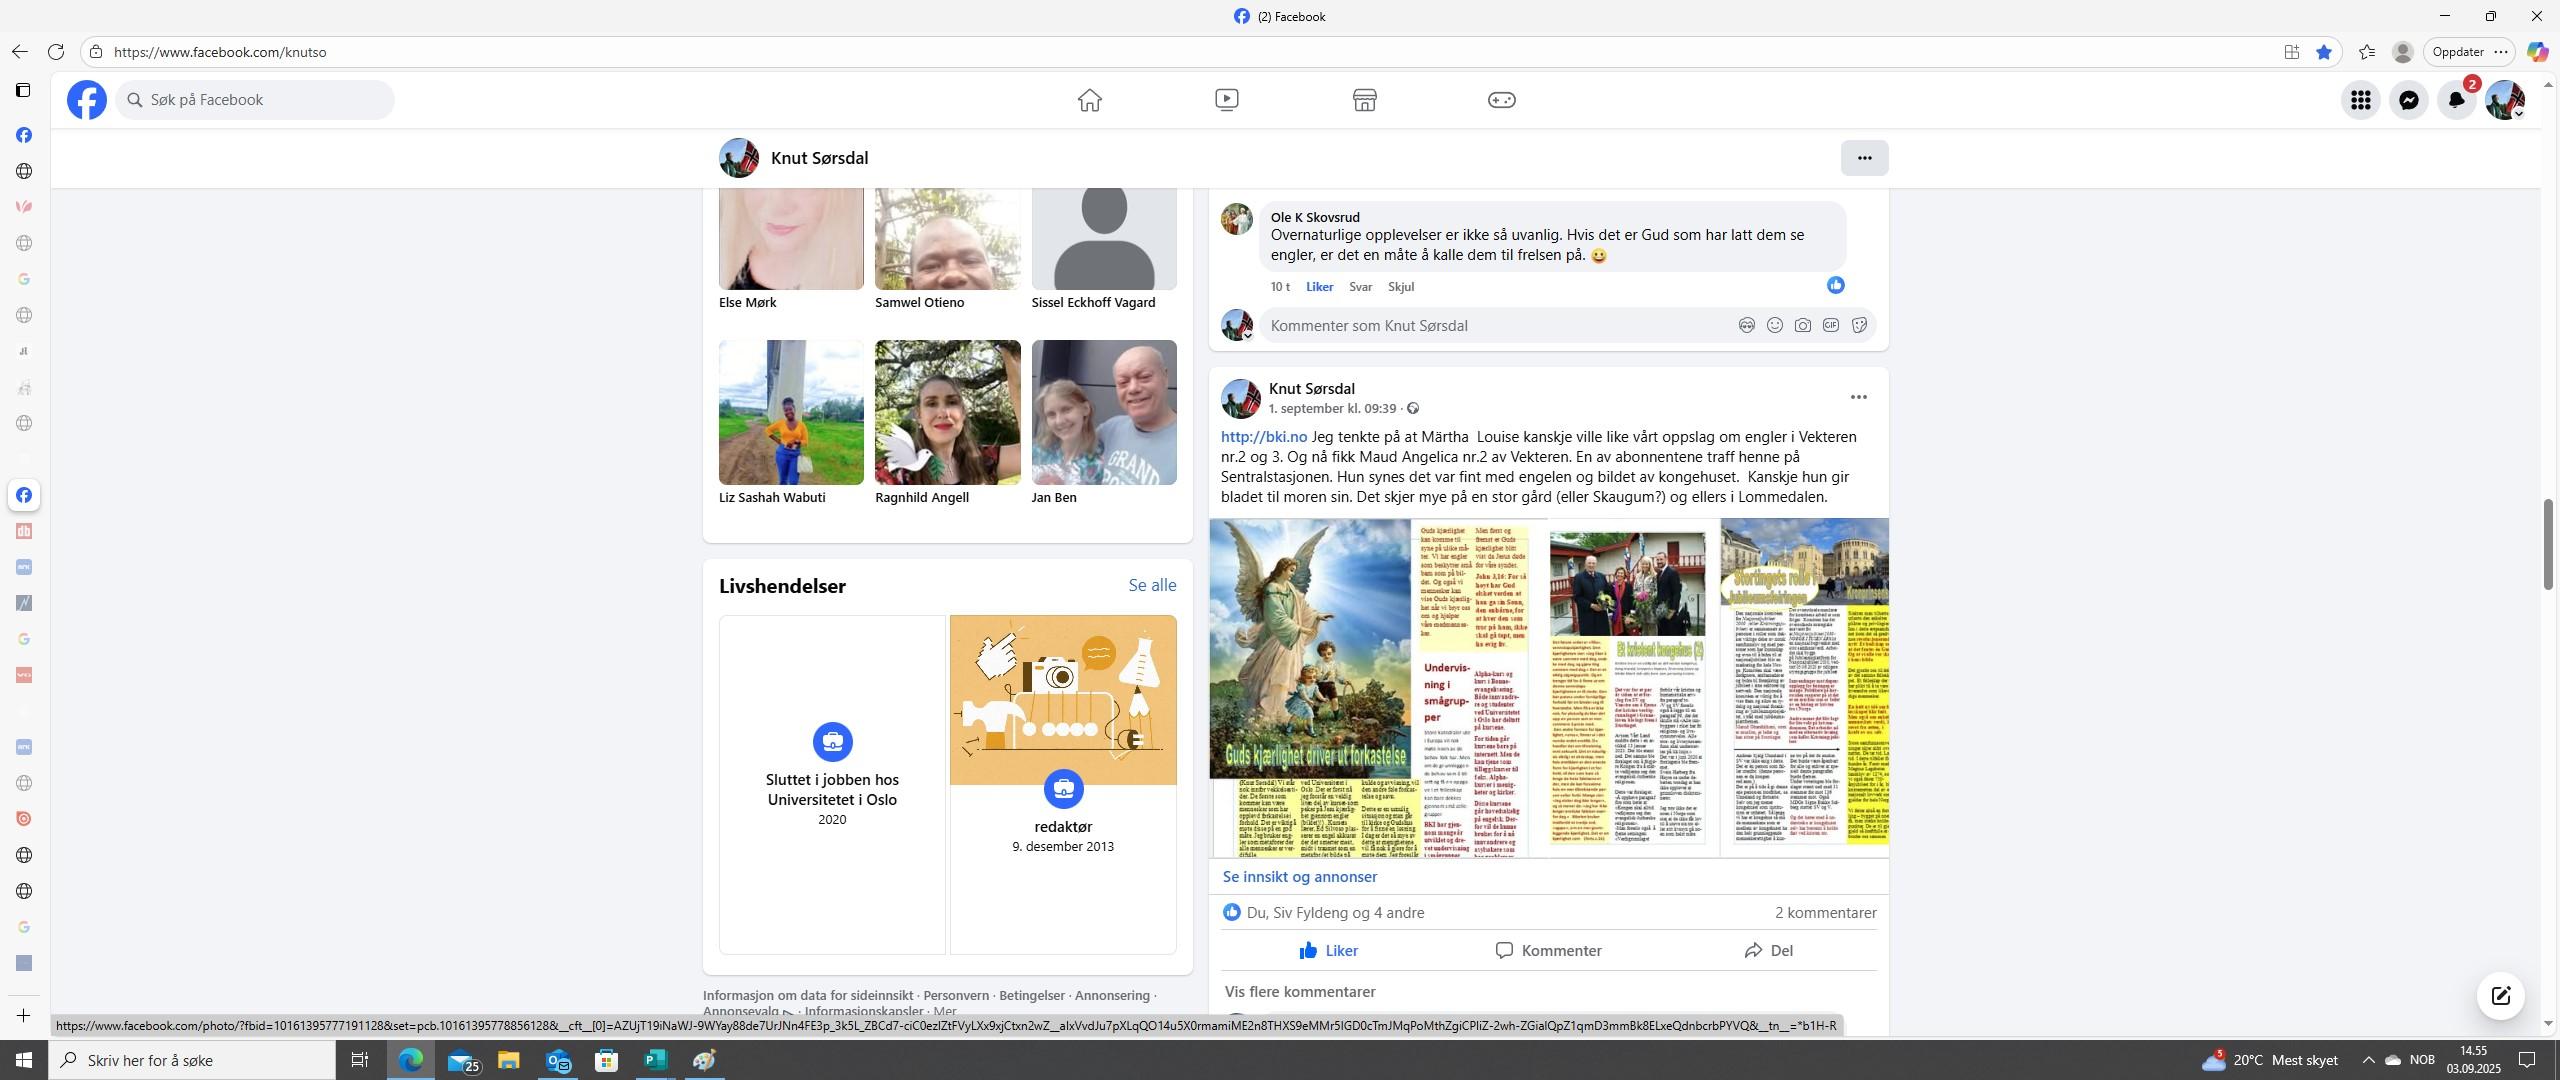Toggle Liker on Knut Sørsdal's post
The width and height of the screenshot is (2560, 1080).
point(1328,951)
